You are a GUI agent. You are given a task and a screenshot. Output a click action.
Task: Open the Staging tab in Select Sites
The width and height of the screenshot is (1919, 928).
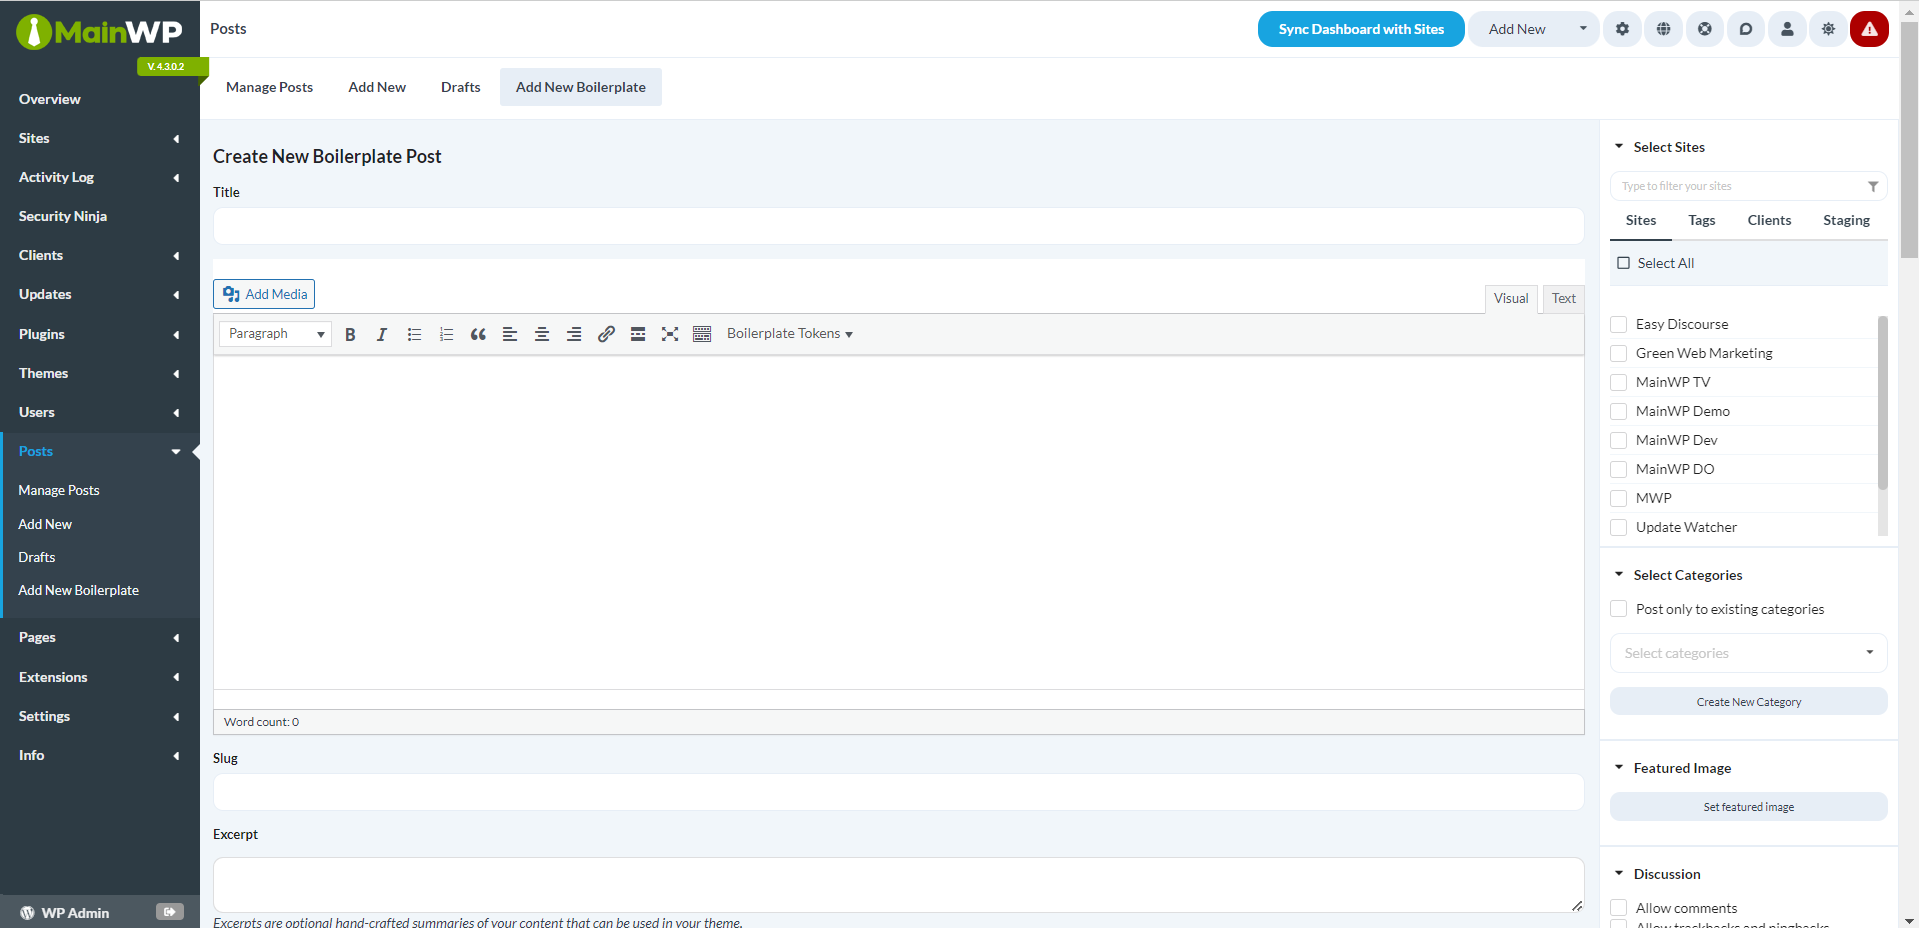click(1846, 220)
